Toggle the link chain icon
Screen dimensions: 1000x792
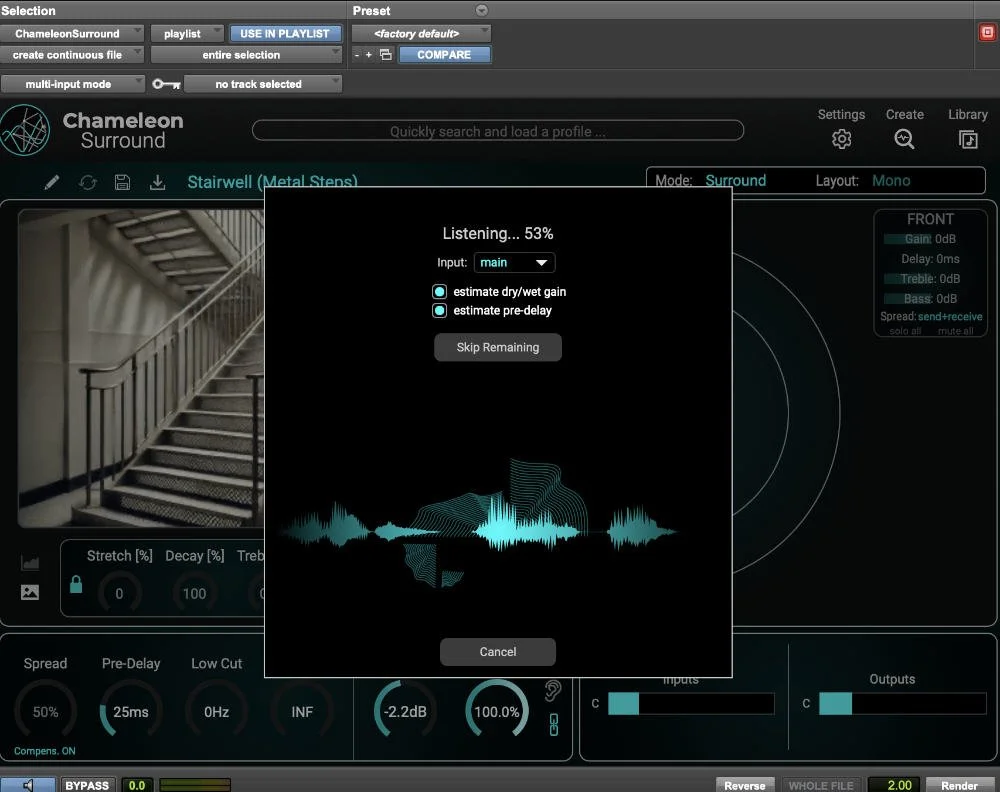click(x=554, y=724)
